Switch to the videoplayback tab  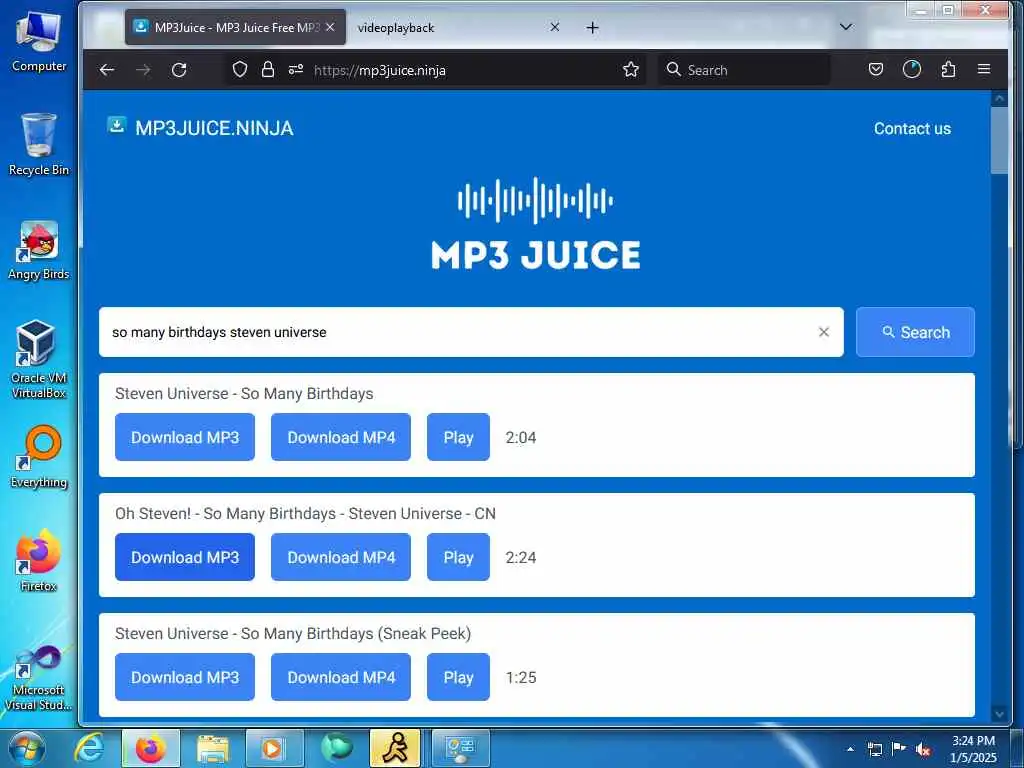click(x=457, y=27)
